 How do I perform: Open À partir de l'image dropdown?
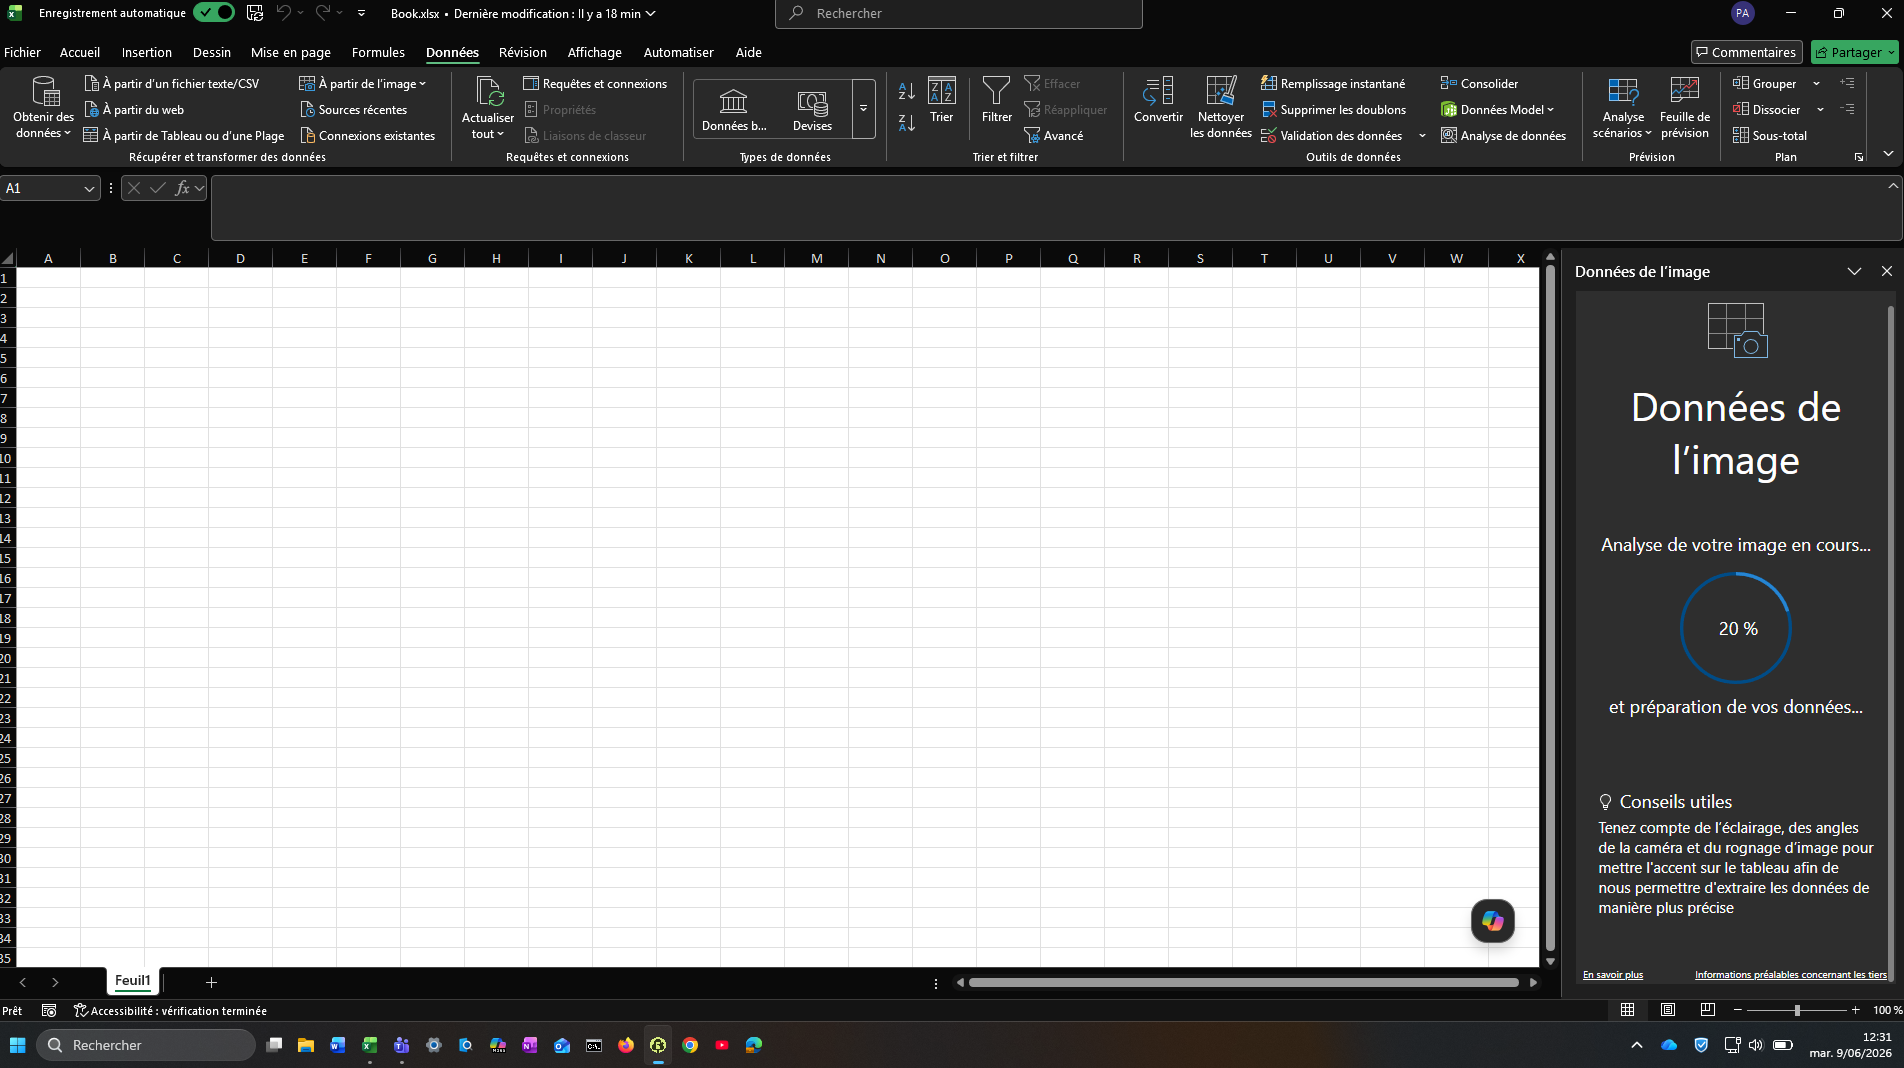tap(363, 84)
